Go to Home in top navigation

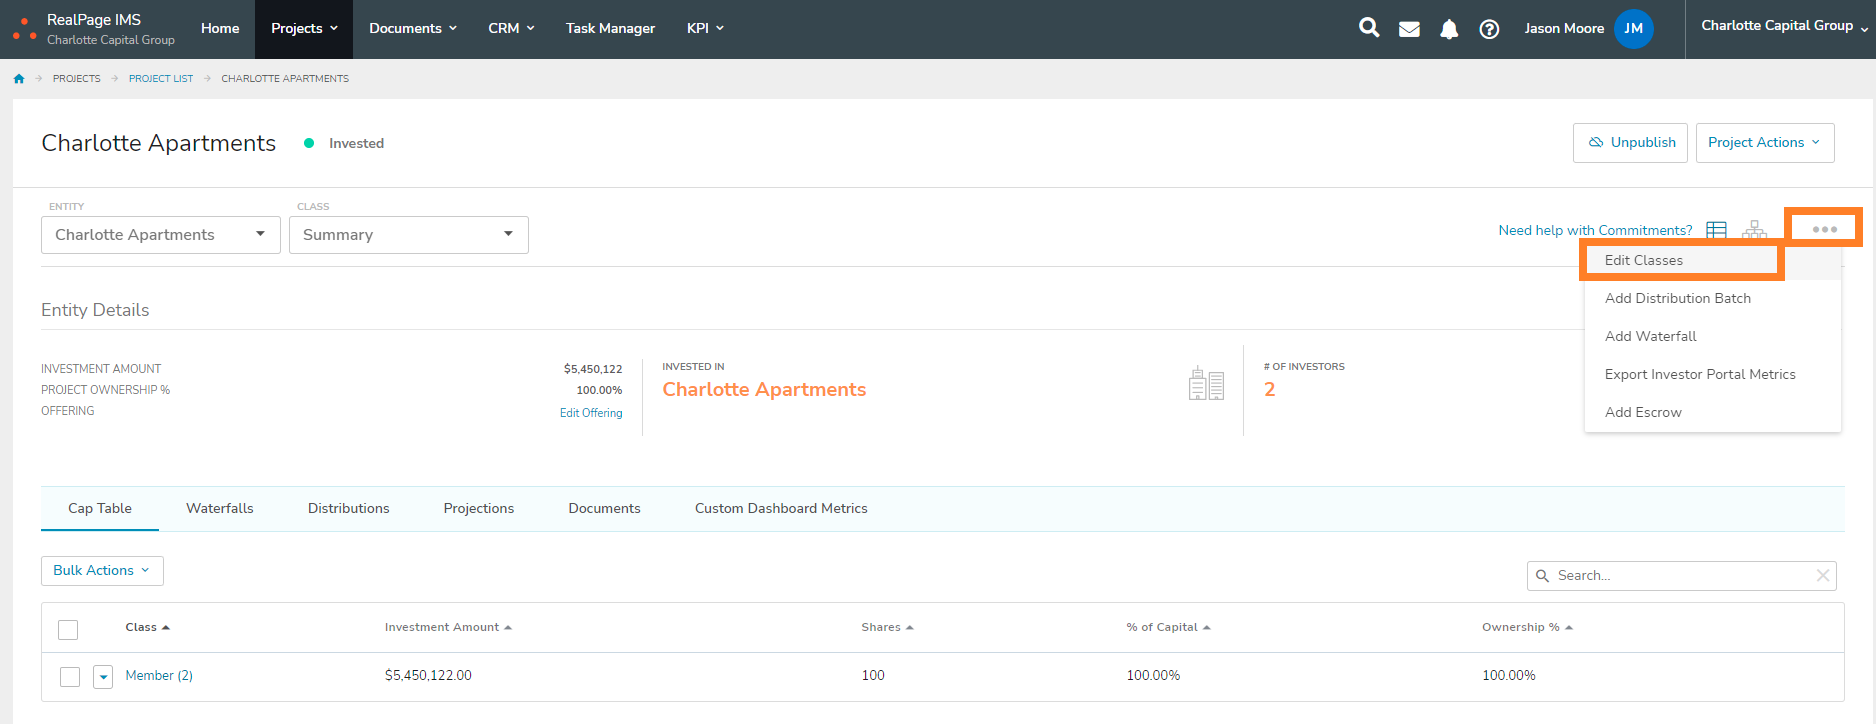coord(220,29)
